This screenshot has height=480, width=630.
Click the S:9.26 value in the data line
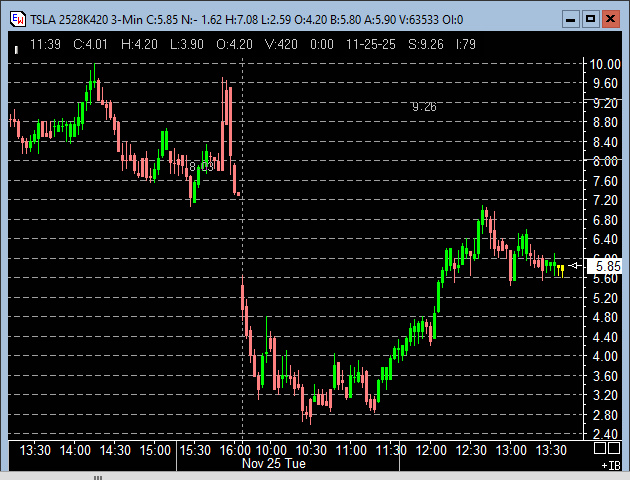405,43
